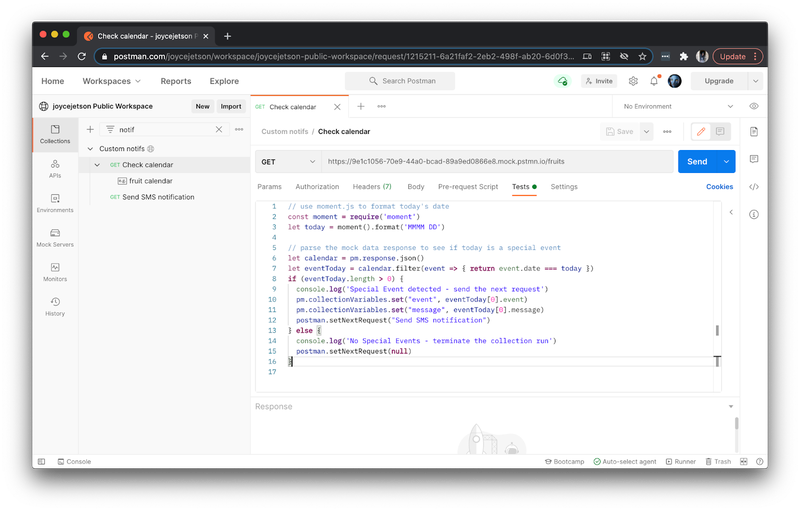
Task: Click the sync status cloud icon
Action: pyautogui.click(x=562, y=81)
